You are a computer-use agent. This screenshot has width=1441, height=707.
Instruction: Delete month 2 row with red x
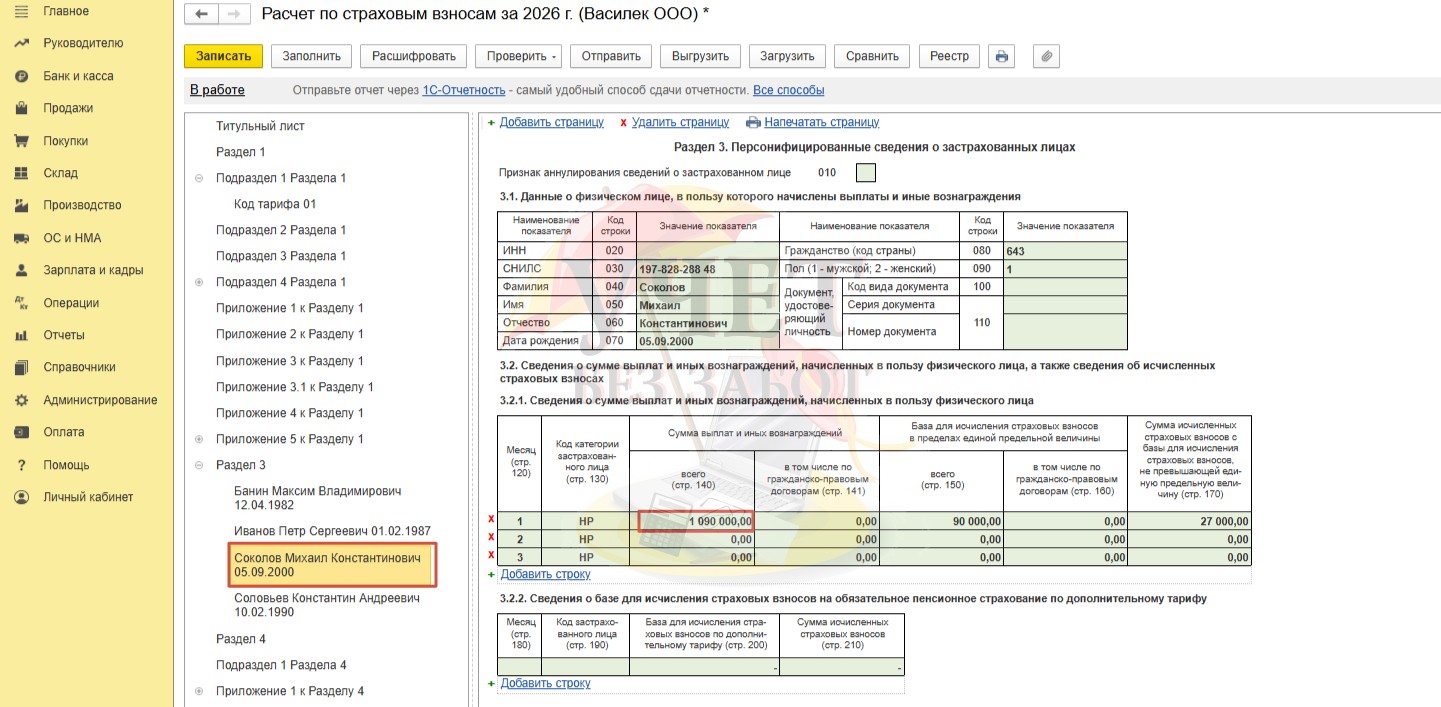(x=491, y=538)
